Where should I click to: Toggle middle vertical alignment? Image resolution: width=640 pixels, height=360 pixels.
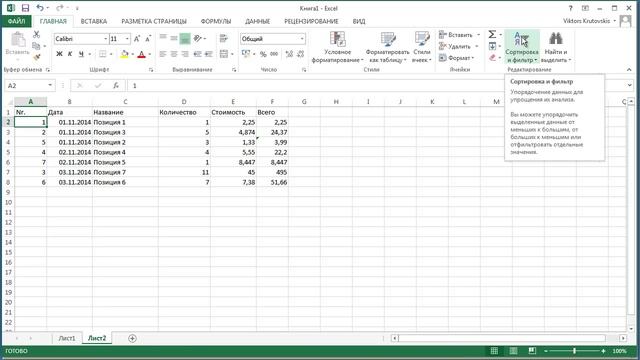click(174, 38)
